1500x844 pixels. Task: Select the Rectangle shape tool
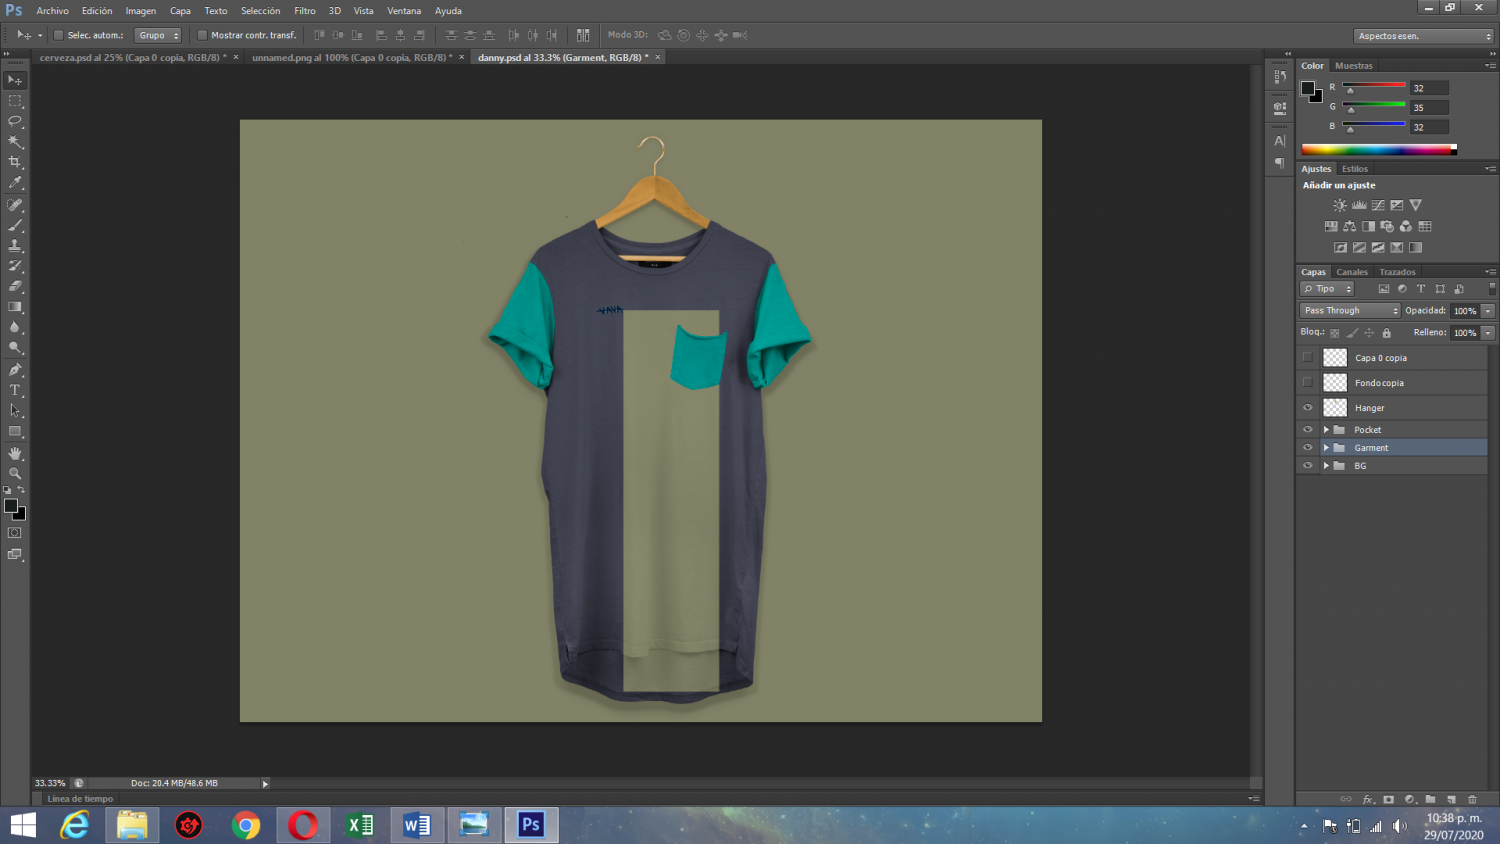point(15,432)
